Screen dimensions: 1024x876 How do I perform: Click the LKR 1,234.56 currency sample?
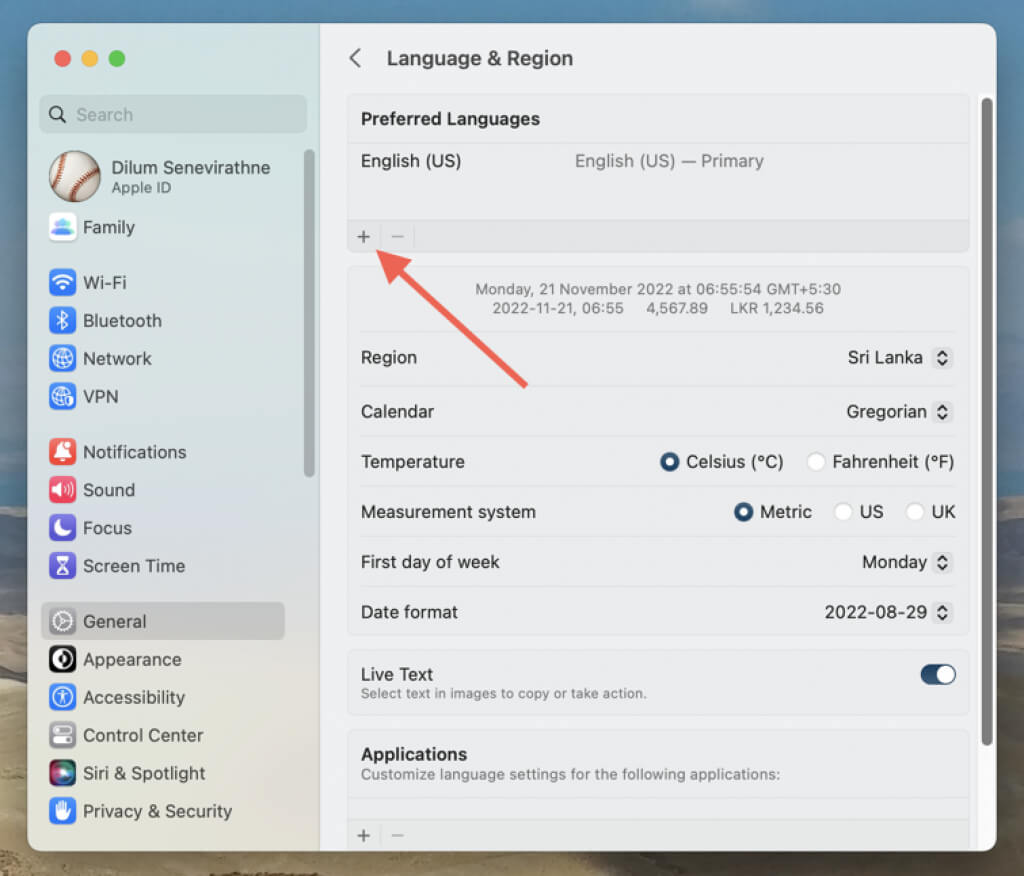(776, 308)
